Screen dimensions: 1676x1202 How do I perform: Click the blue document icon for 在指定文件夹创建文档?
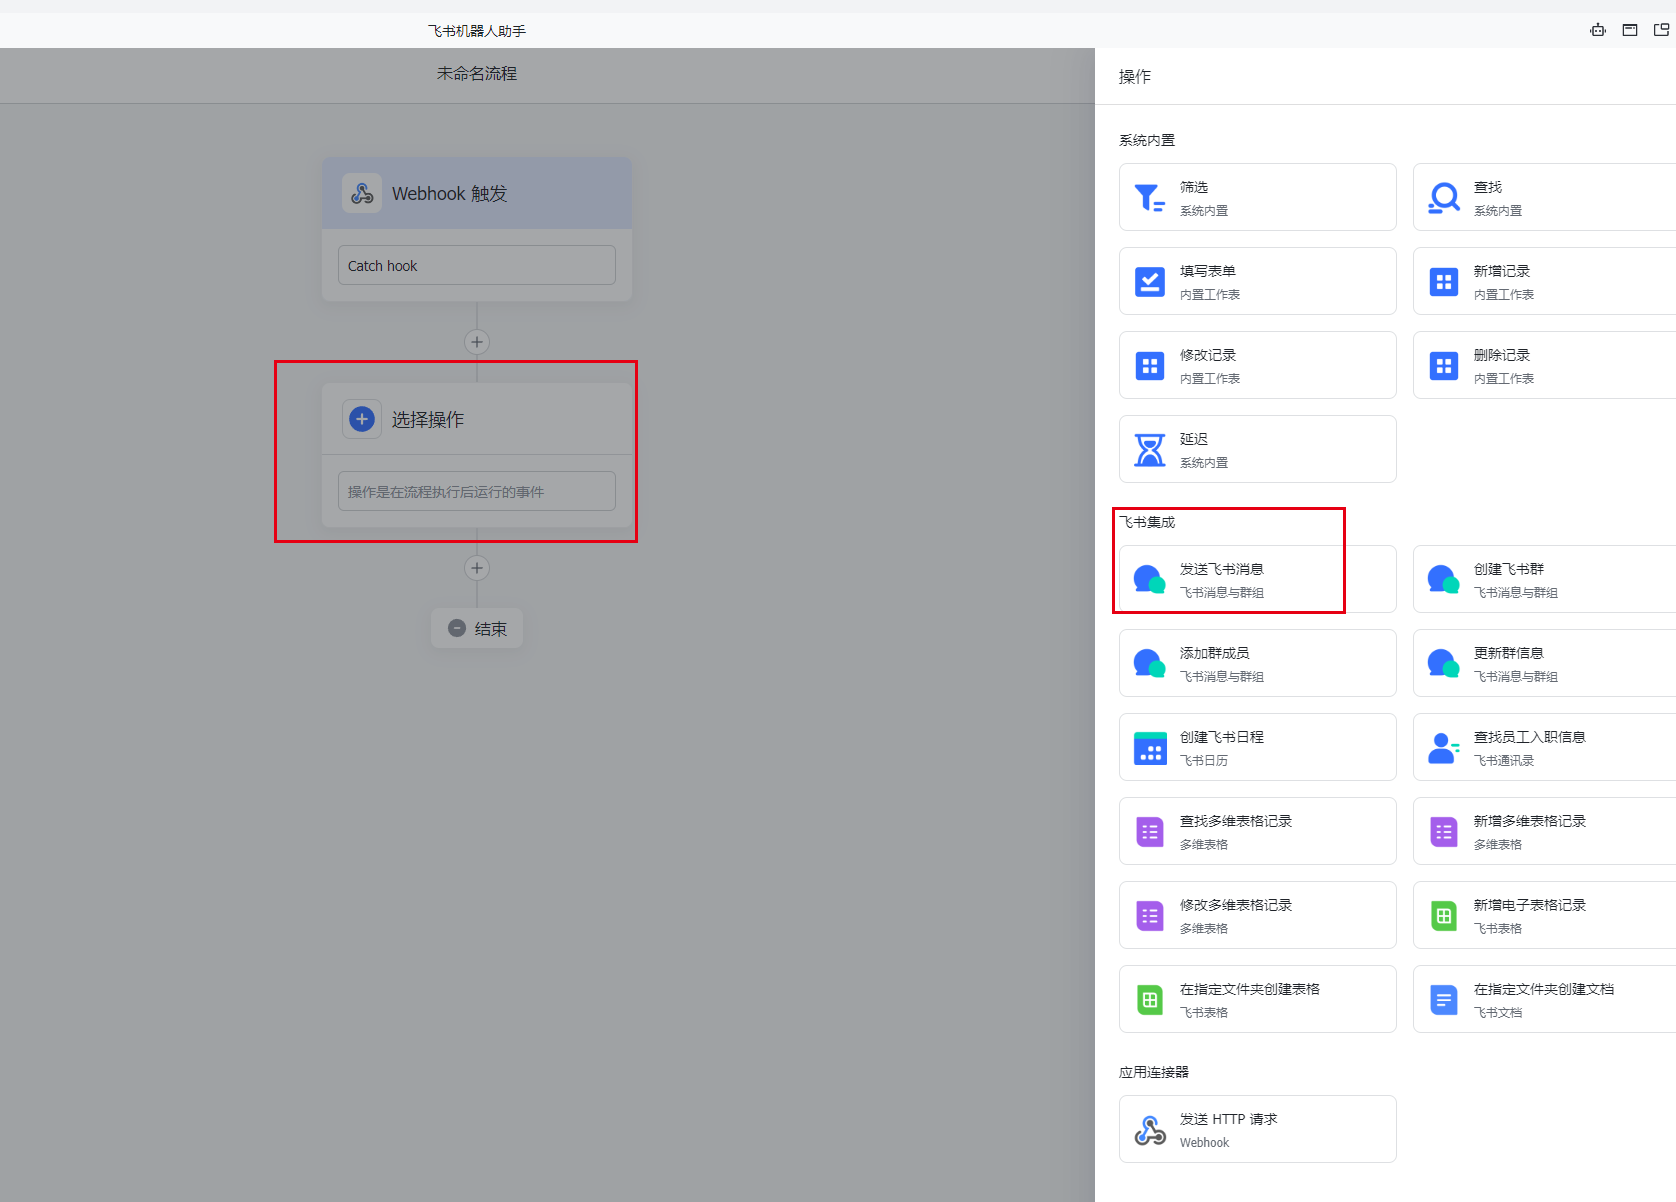(x=1443, y=1000)
